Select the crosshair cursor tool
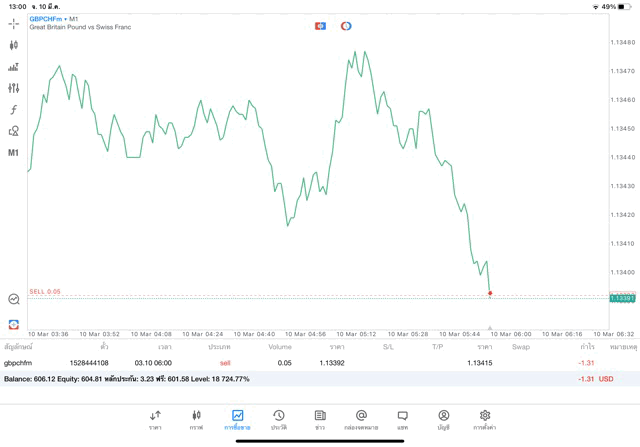Image resolution: width=640 pixels, height=447 pixels. click(14, 23)
